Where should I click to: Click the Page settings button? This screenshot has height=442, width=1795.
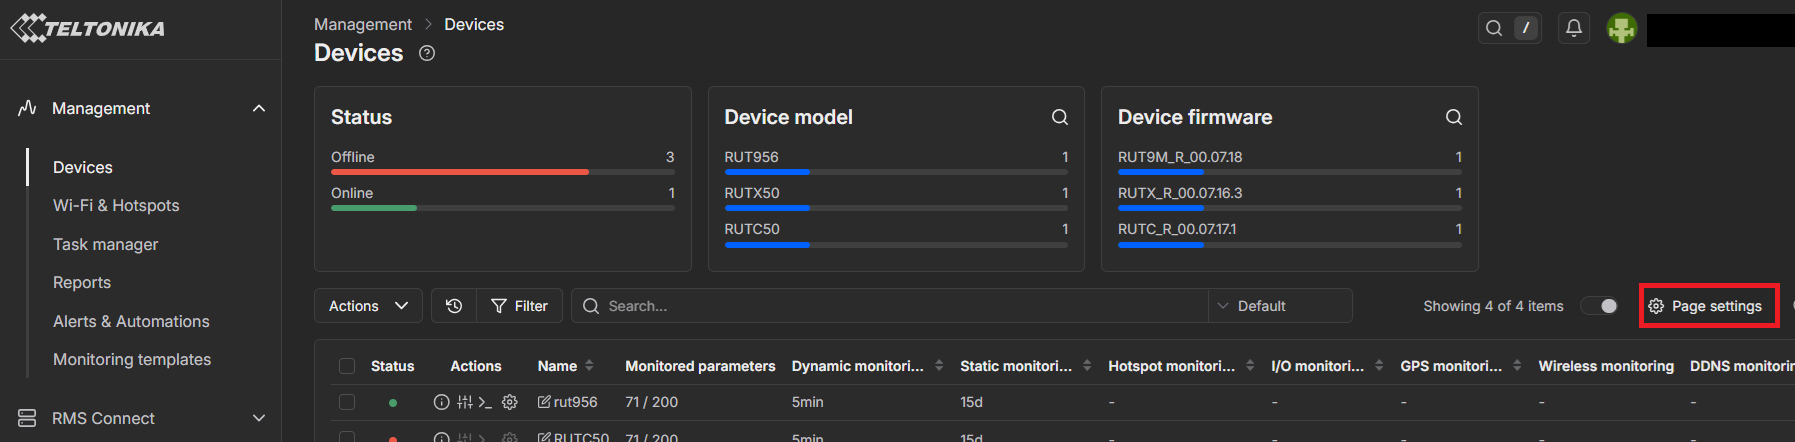1708,306
